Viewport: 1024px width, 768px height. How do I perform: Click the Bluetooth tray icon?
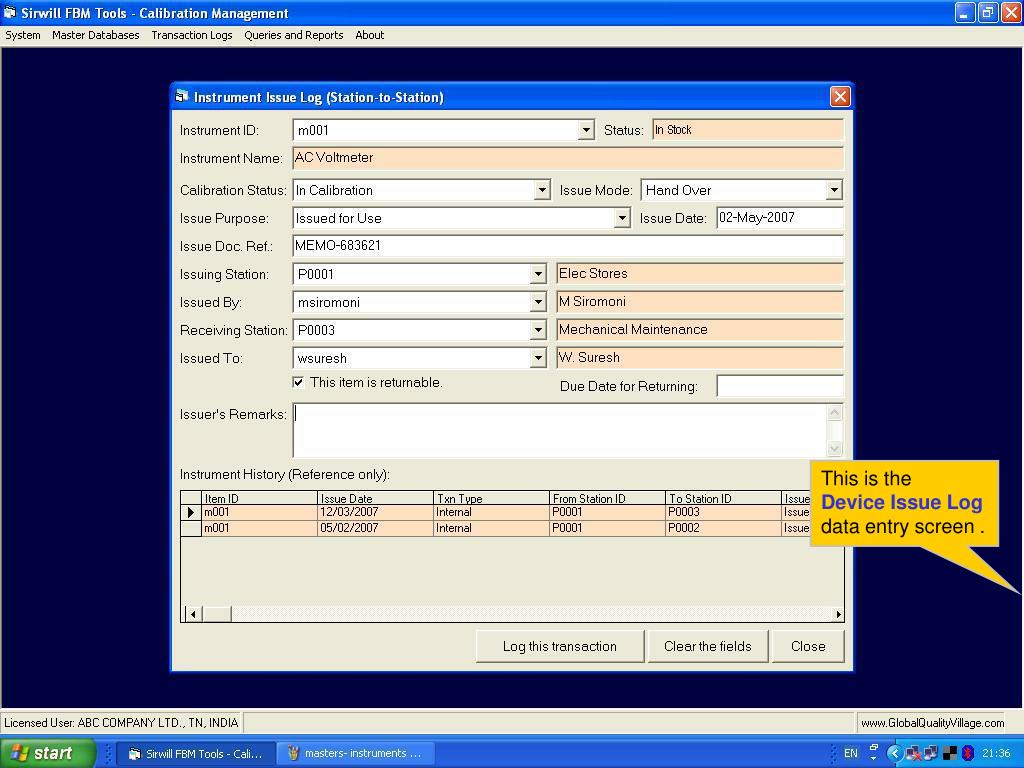[x=968, y=754]
